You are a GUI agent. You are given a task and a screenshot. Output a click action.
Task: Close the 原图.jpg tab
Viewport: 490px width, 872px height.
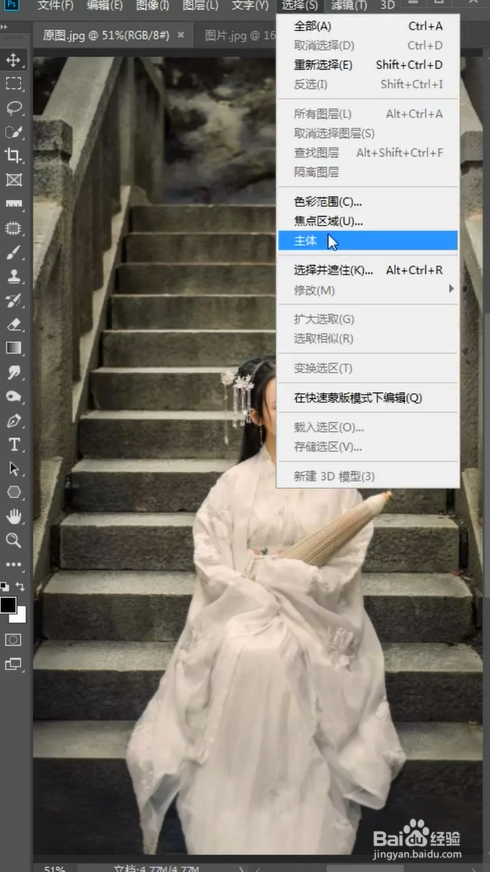[181, 35]
